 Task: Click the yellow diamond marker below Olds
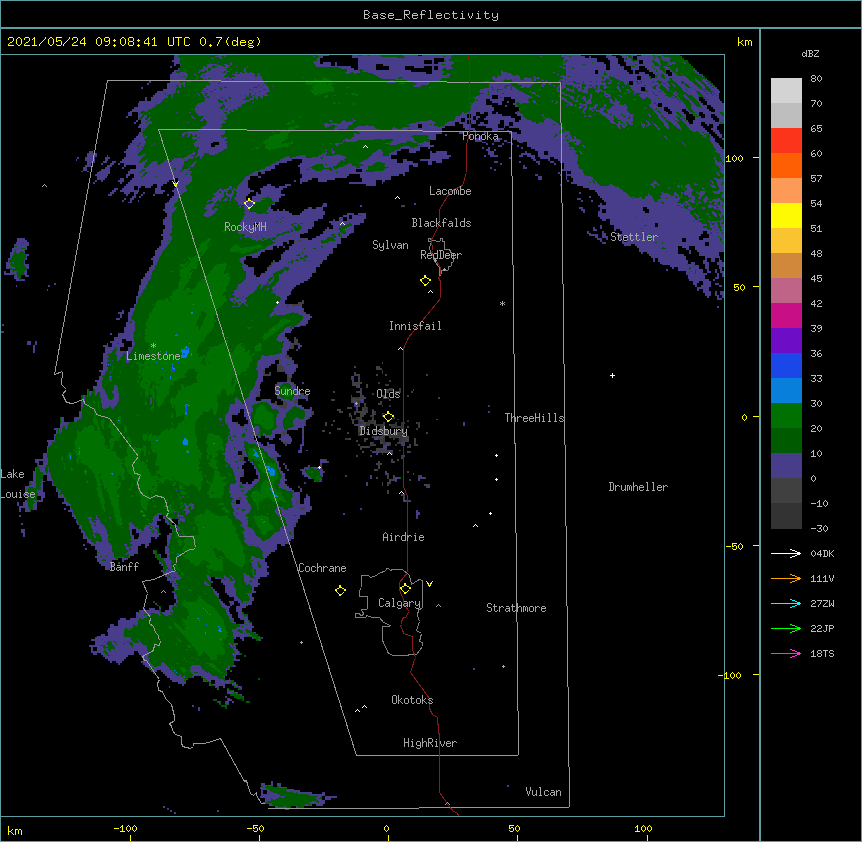(x=388, y=417)
